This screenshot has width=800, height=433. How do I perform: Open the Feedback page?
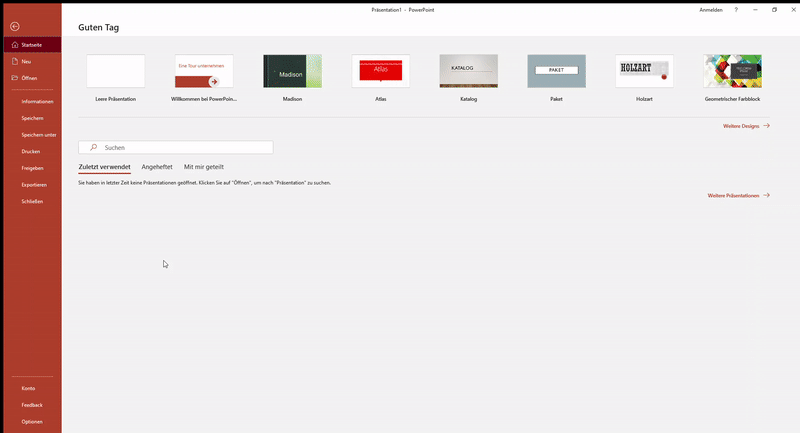click(x=32, y=405)
